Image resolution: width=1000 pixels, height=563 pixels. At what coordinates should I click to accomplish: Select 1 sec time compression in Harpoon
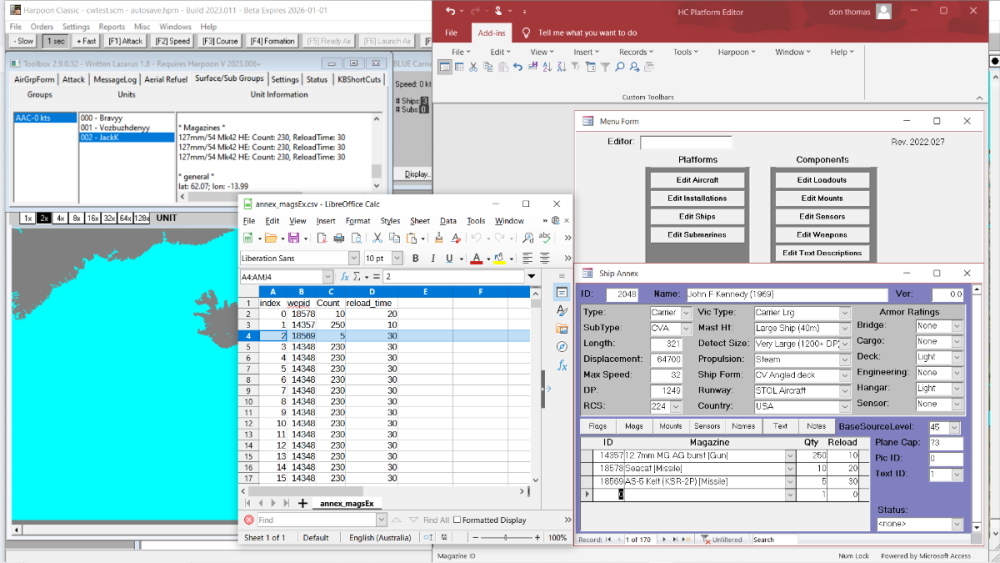55,41
